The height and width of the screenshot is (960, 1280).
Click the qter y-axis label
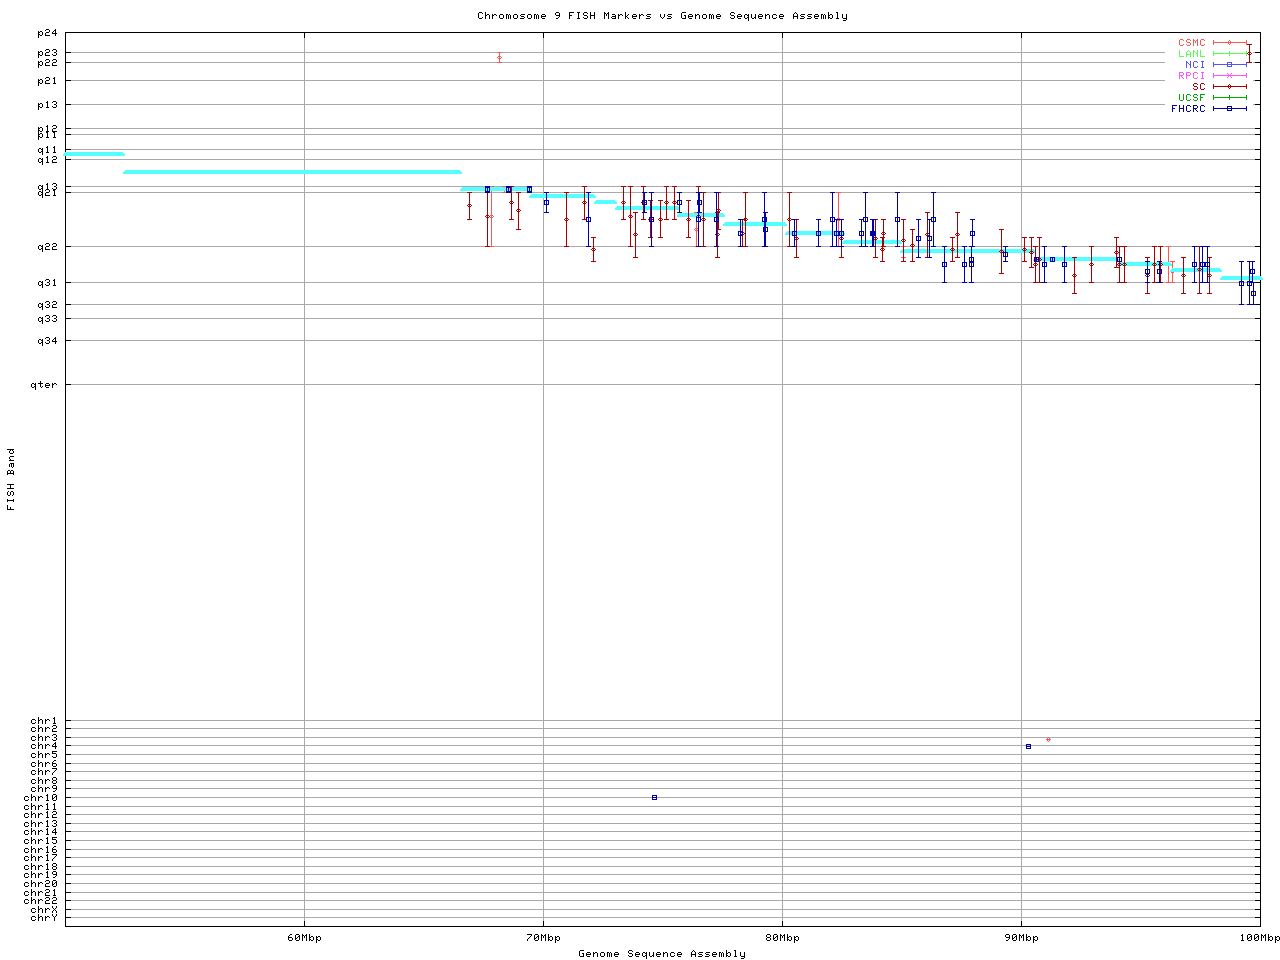pos(44,384)
